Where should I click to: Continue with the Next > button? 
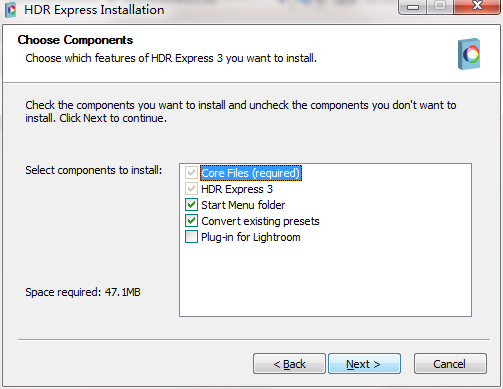tap(364, 364)
